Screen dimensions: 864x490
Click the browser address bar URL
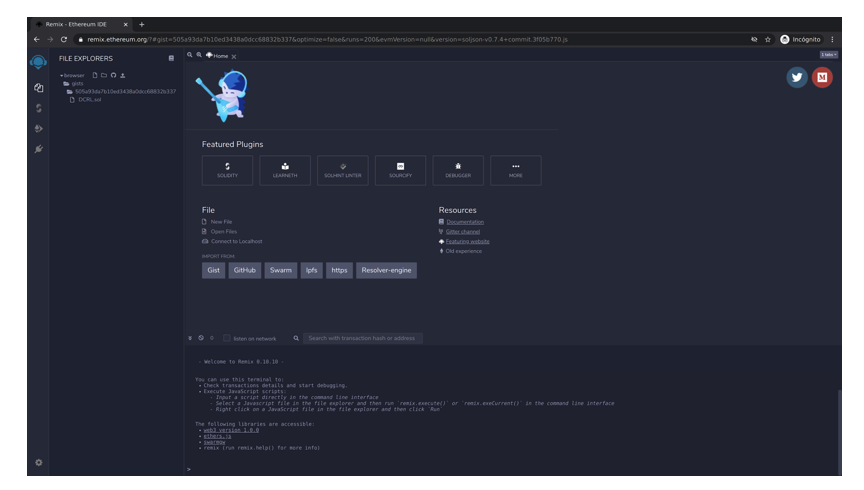[x=327, y=39]
